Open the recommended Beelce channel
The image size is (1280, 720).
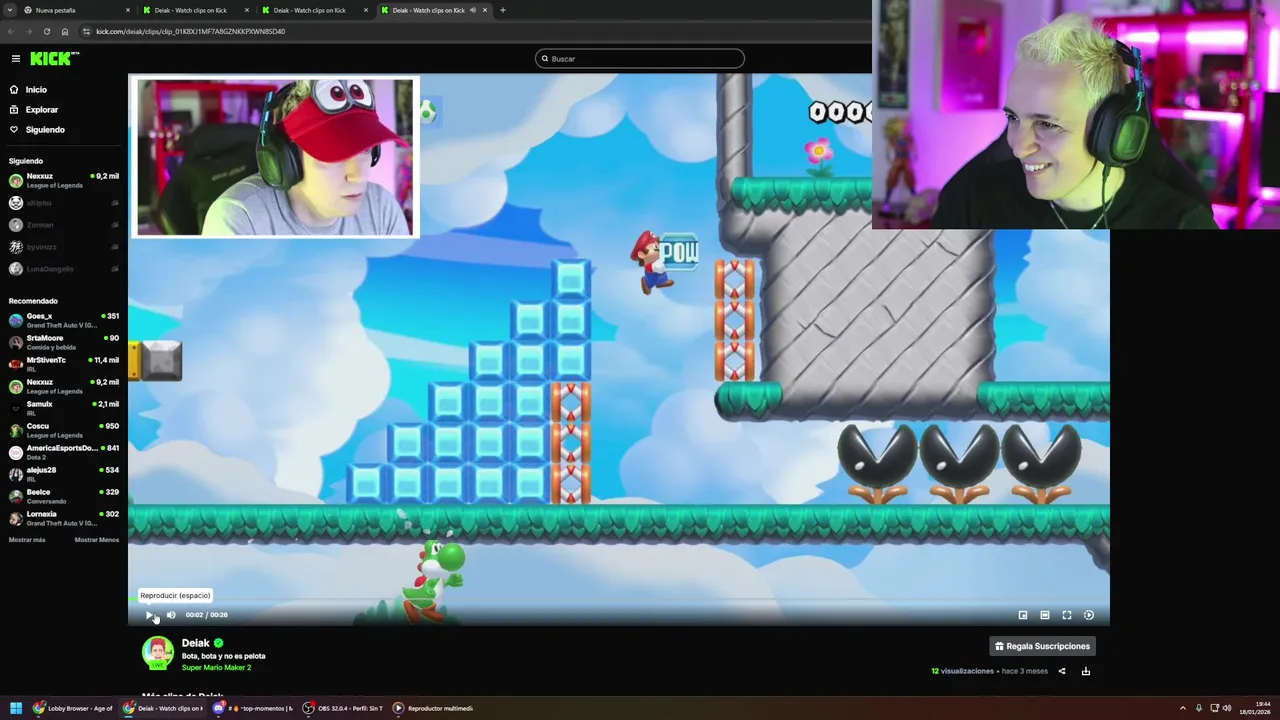point(64,496)
